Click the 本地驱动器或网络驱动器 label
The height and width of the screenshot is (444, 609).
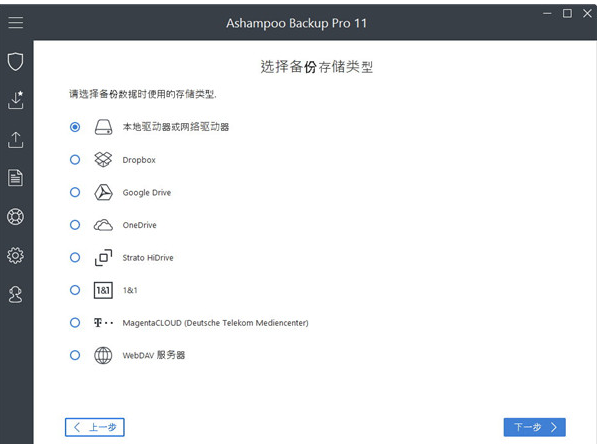point(176,127)
